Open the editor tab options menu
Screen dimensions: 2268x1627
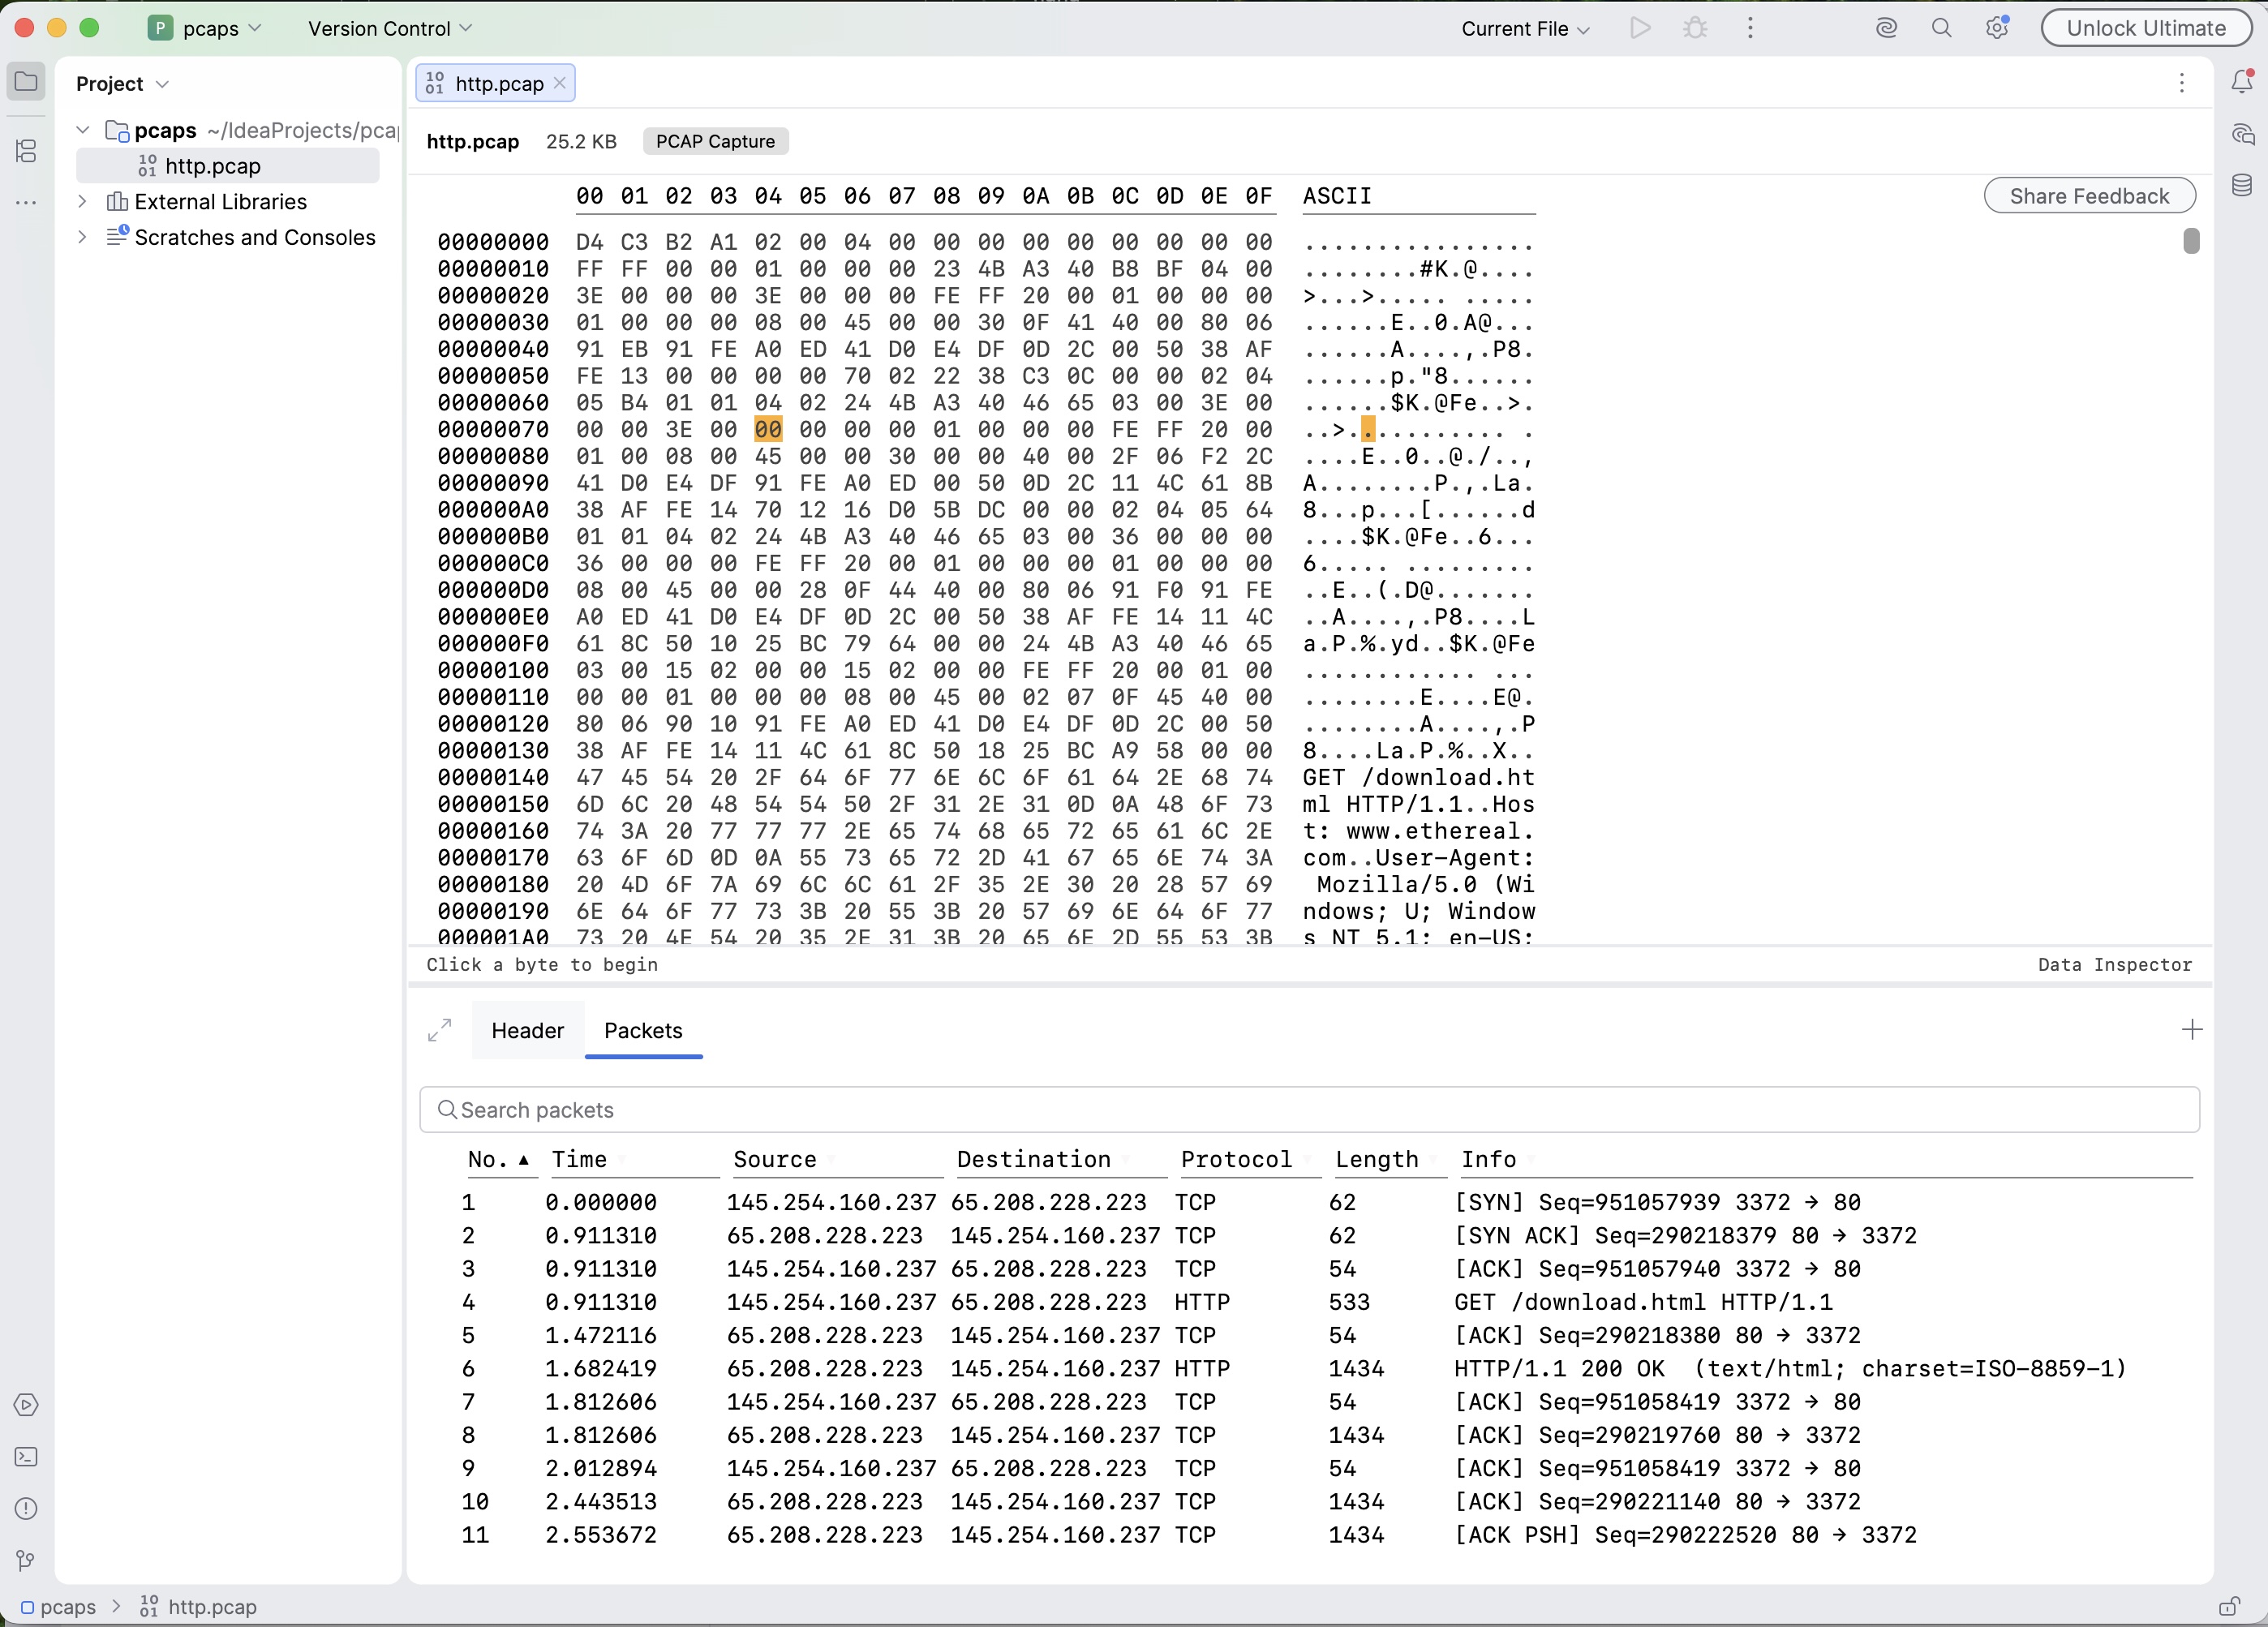coord(2182,83)
